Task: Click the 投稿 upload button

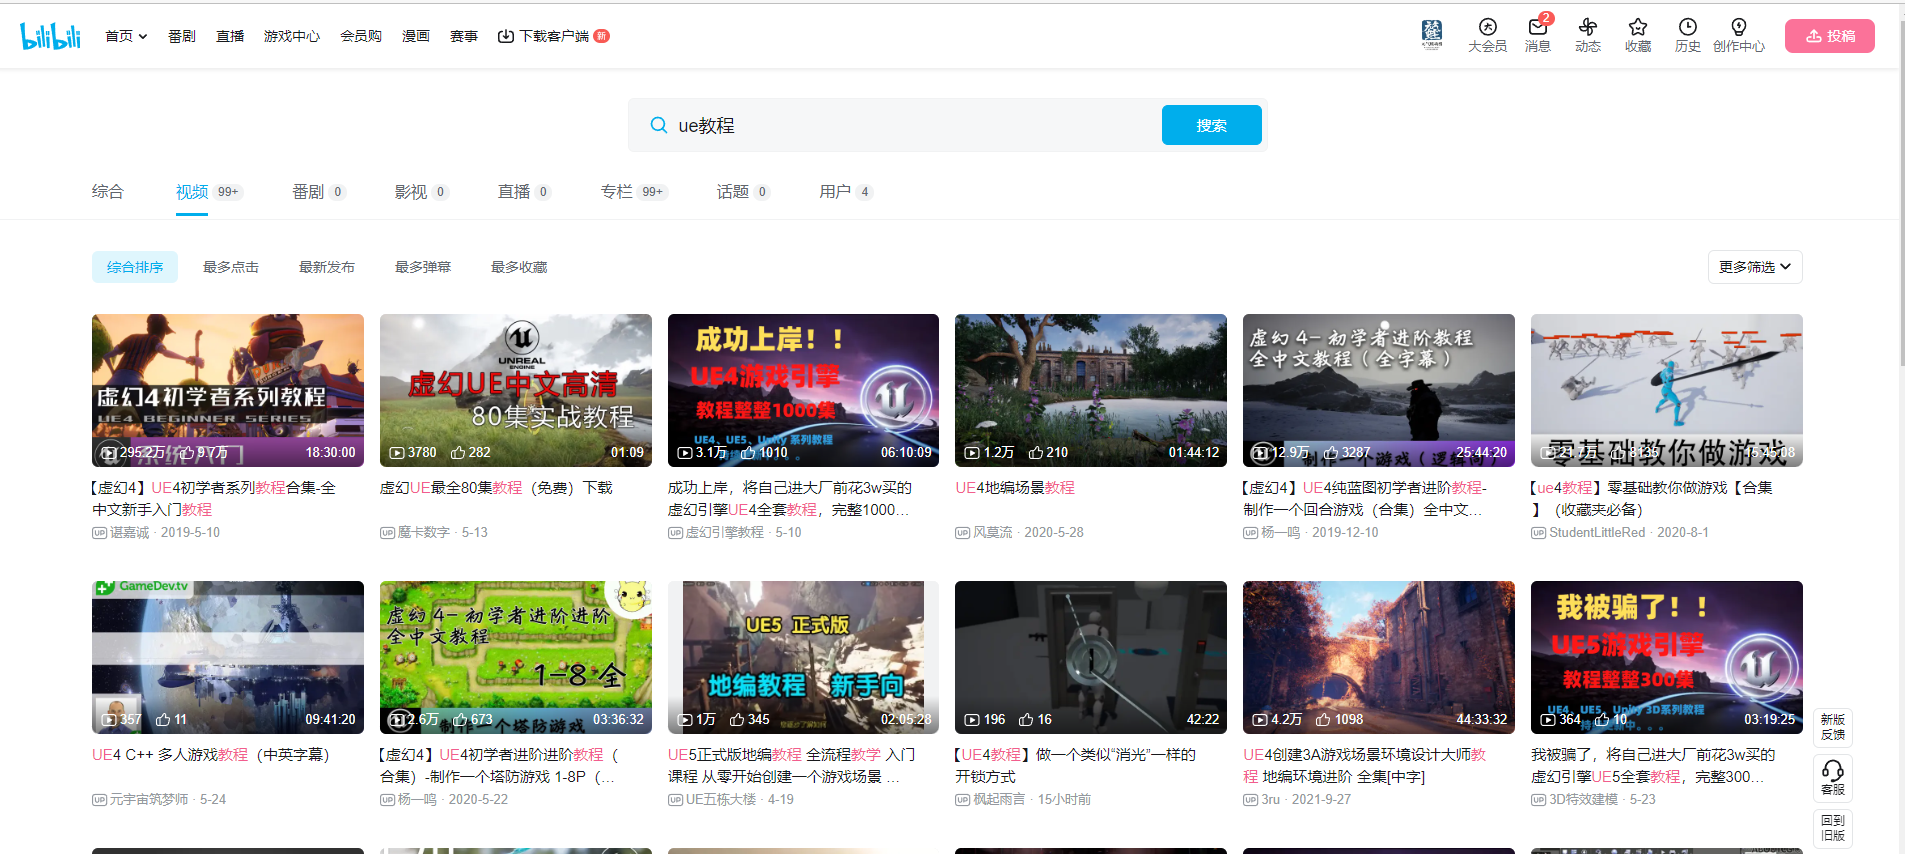Action: pos(1830,36)
